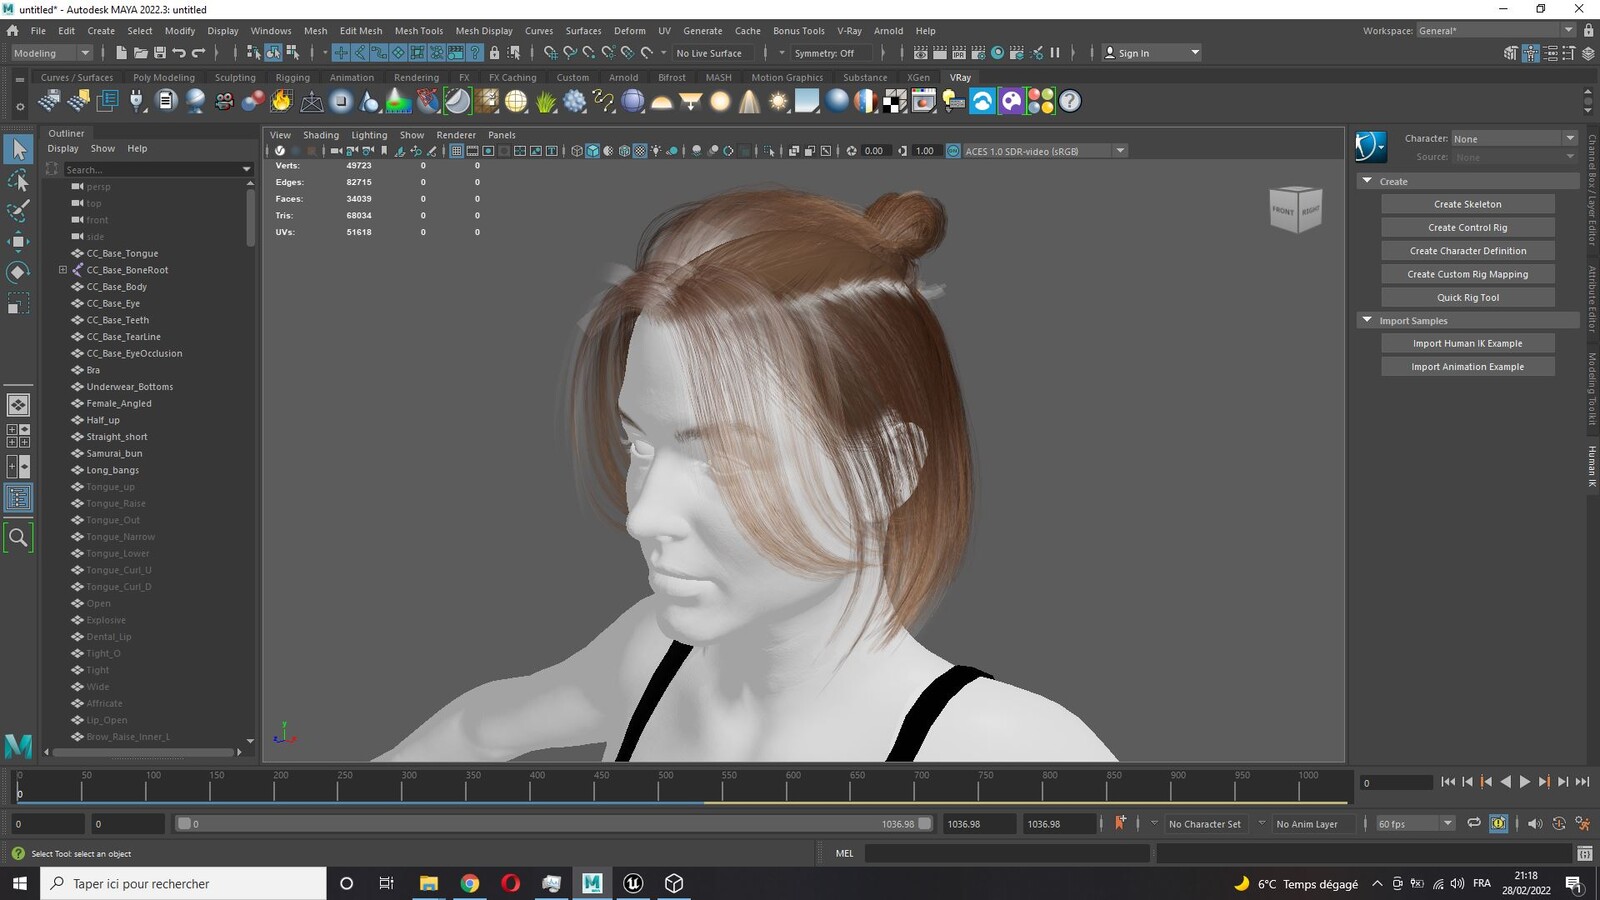Select the arrow Select tool in toolbox
This screenshot has width=1600, height=900.
tap(19, 149)
